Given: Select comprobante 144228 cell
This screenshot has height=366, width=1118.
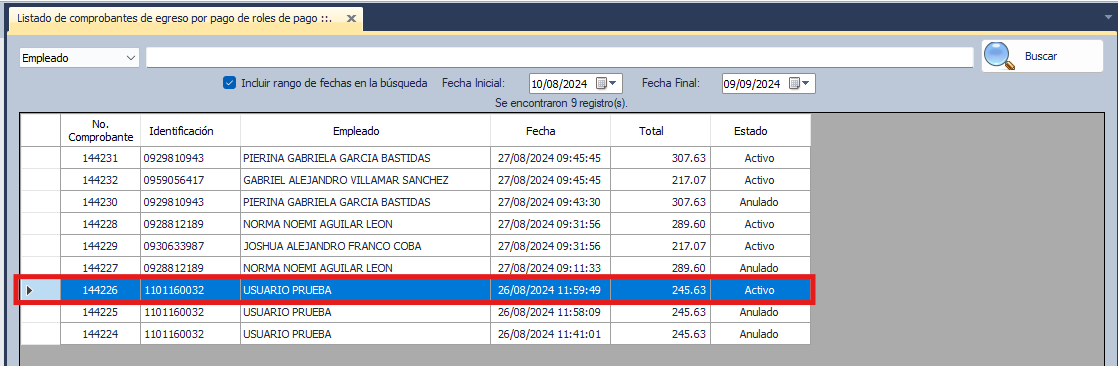Looking at the screenshot, I should (100, 224).
